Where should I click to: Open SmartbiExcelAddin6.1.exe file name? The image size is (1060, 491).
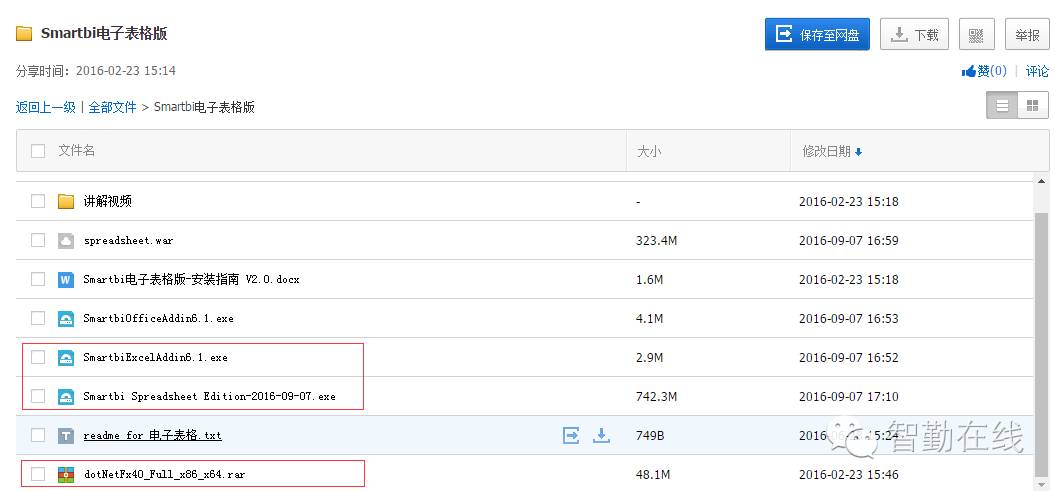coord(155,357)
